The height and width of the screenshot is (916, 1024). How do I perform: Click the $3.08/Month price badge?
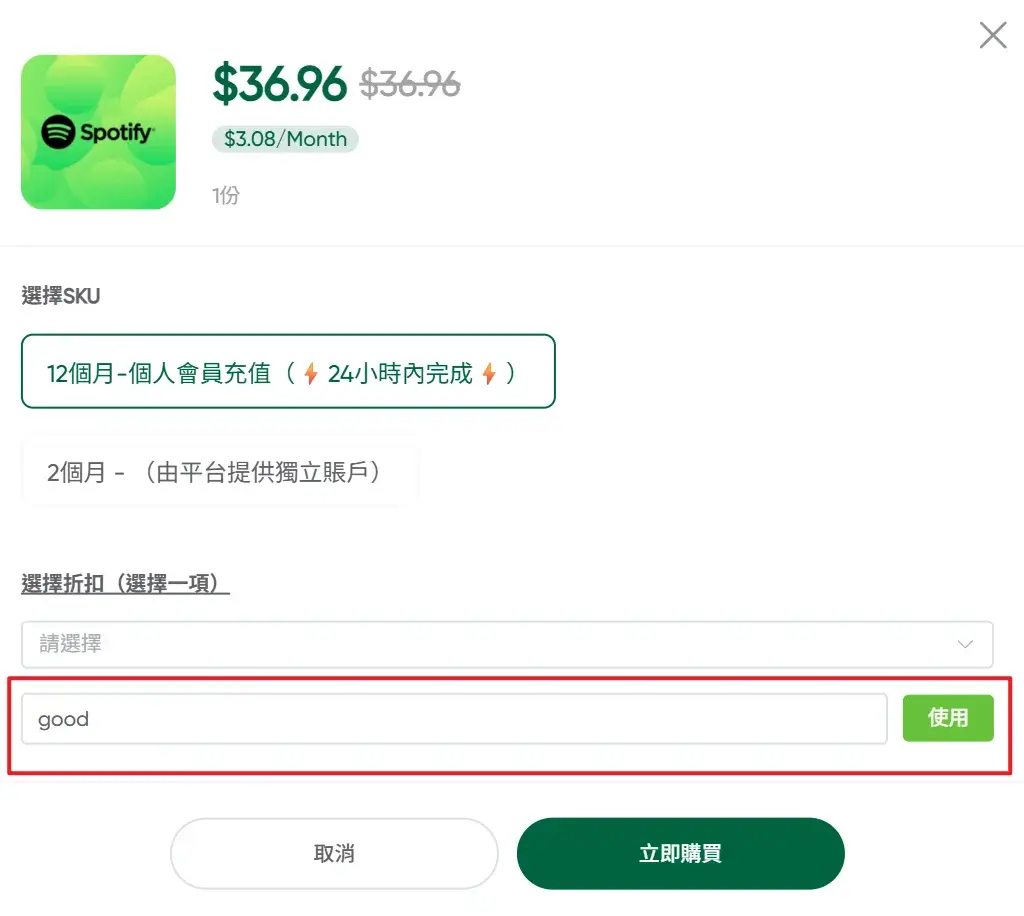point(285,139)
